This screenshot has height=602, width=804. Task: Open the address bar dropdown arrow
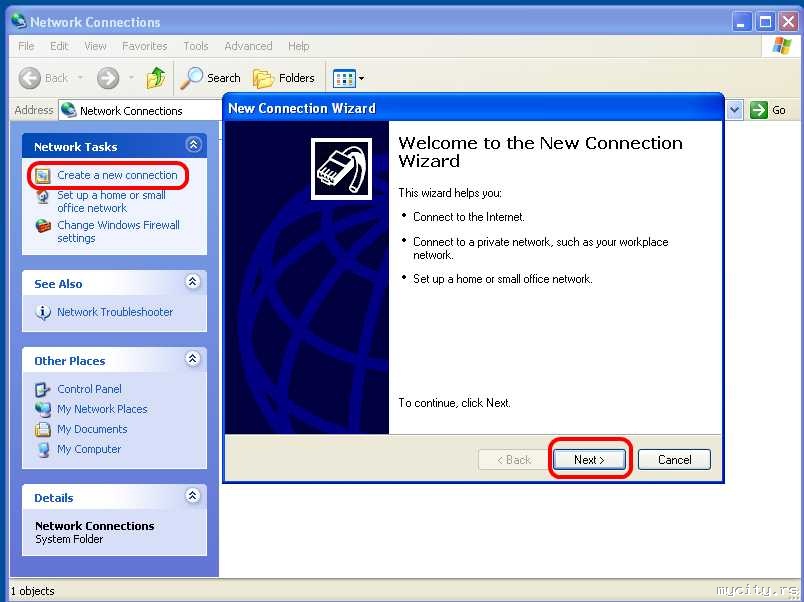point(735,110)
